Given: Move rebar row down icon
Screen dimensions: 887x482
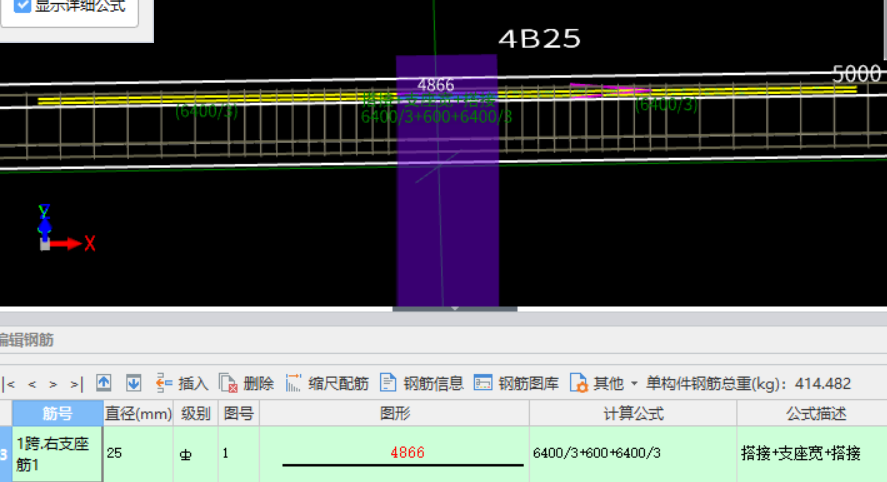Looking at the screenshot, I should coord(134,383).
